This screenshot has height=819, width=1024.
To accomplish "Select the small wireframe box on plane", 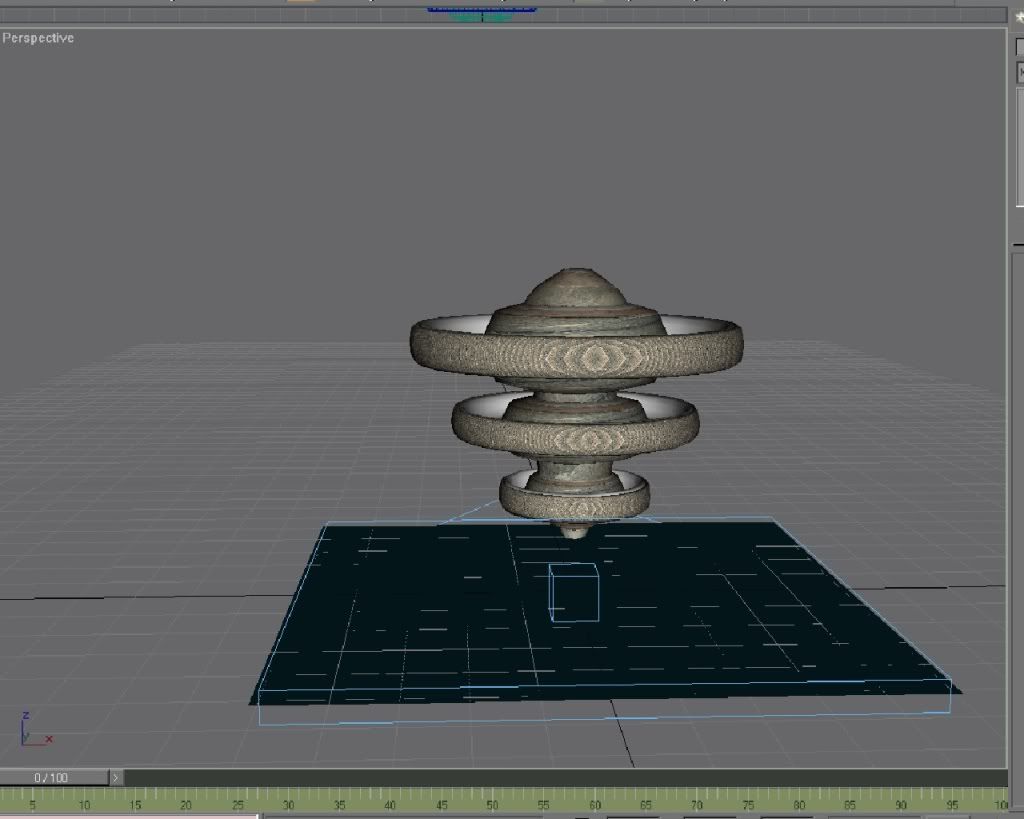I will (x=573, y=593).
